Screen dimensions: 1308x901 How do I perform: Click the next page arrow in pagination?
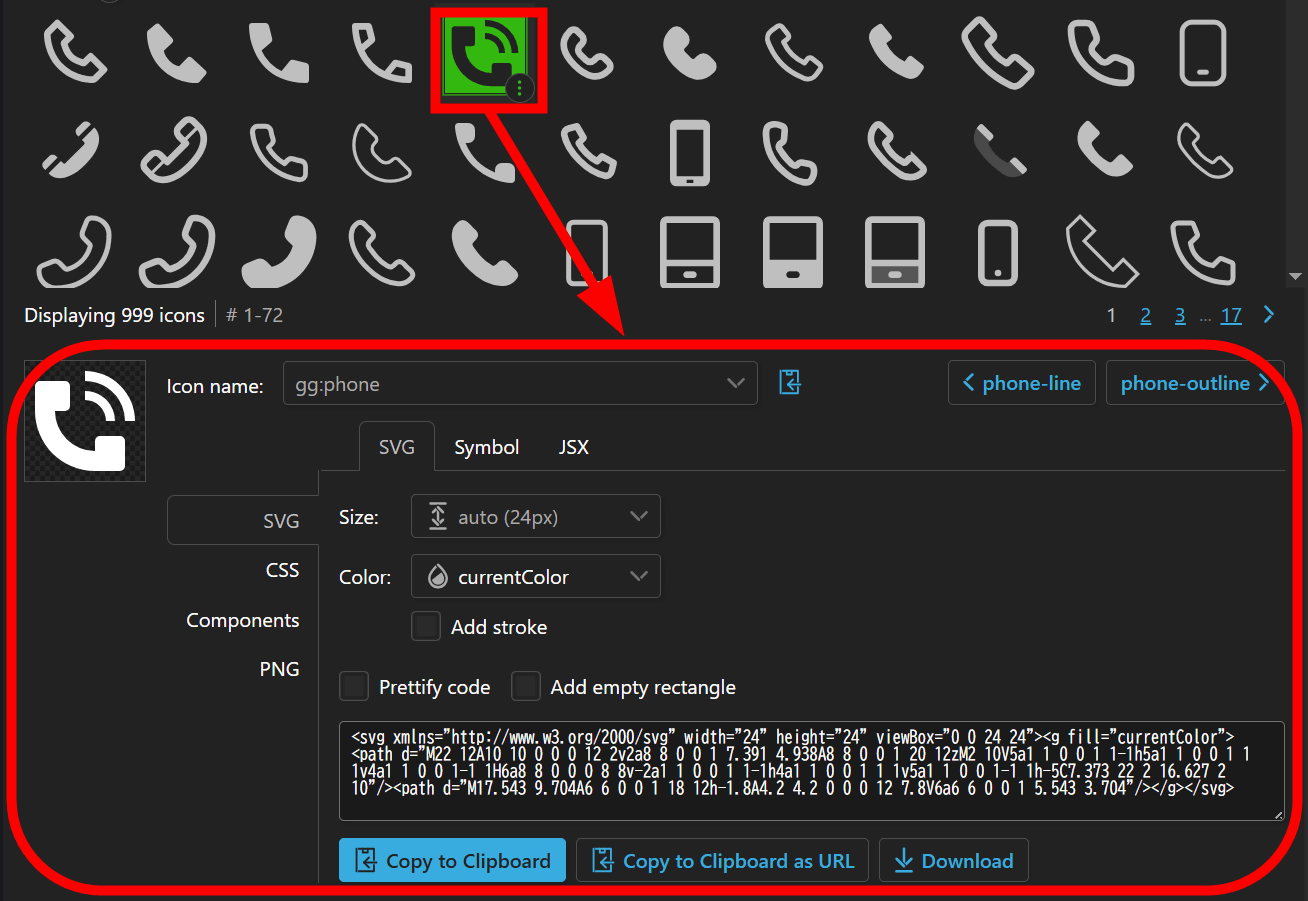tap(1269, 315)
